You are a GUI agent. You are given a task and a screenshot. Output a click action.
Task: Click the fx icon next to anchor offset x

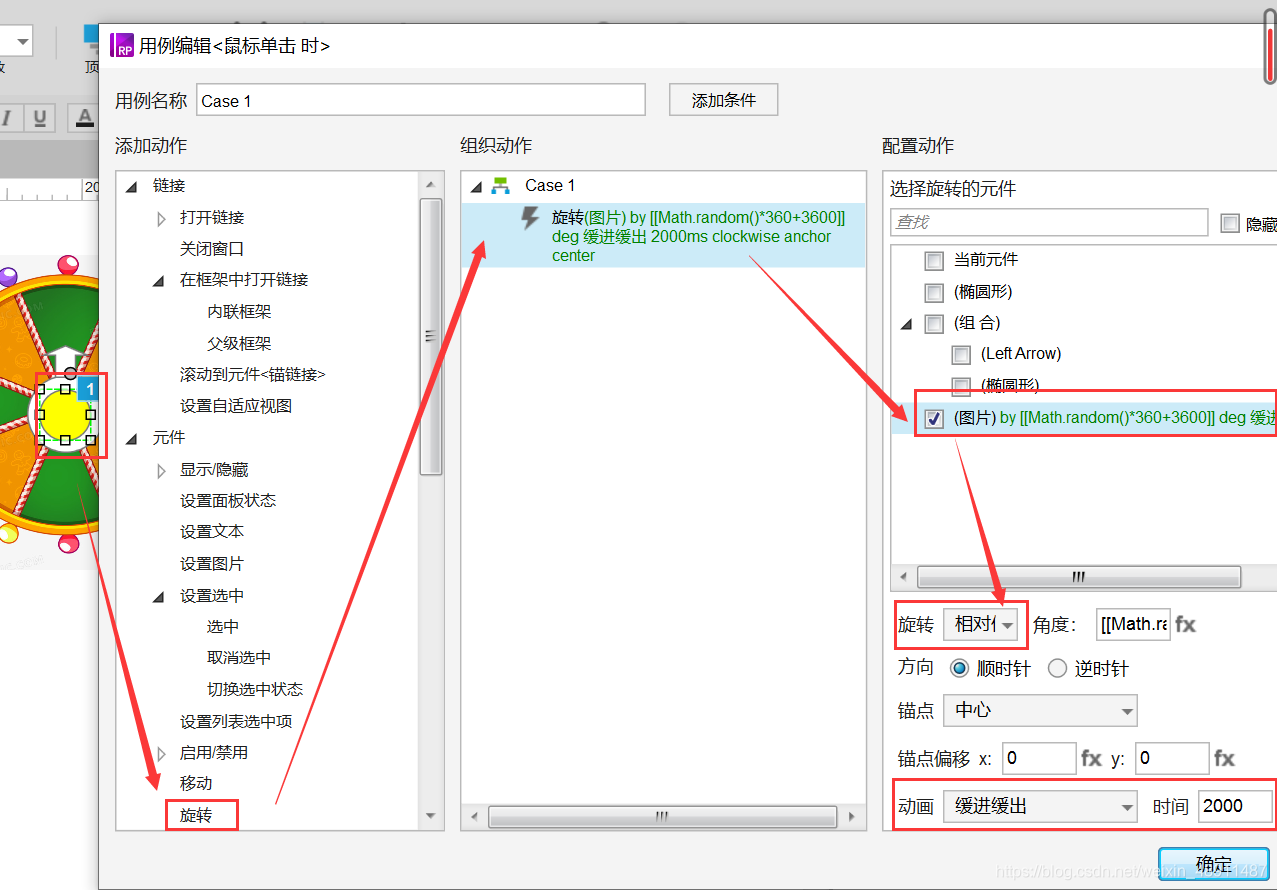(x=1091, y=759)
